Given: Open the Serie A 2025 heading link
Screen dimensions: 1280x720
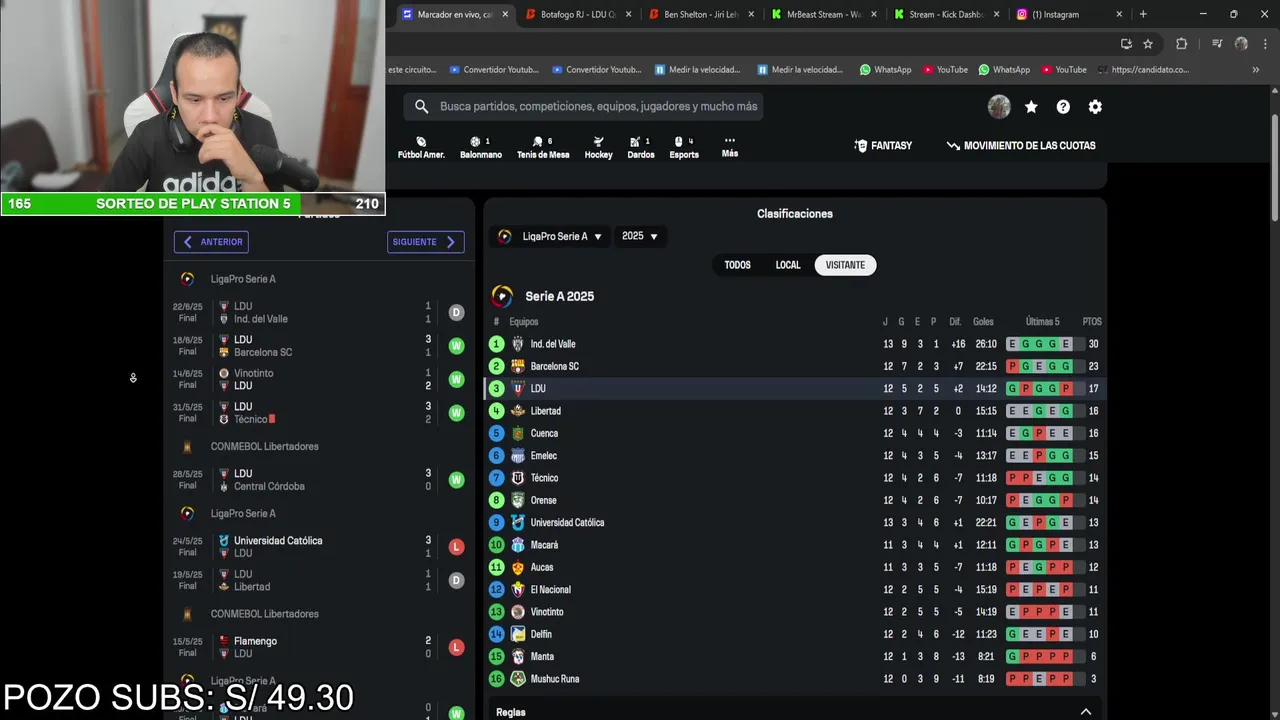Looking at the screenshot, I should tap(559, 297).
